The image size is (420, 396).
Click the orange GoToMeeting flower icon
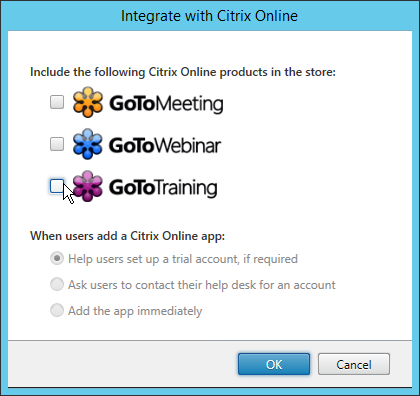[88, 102]
